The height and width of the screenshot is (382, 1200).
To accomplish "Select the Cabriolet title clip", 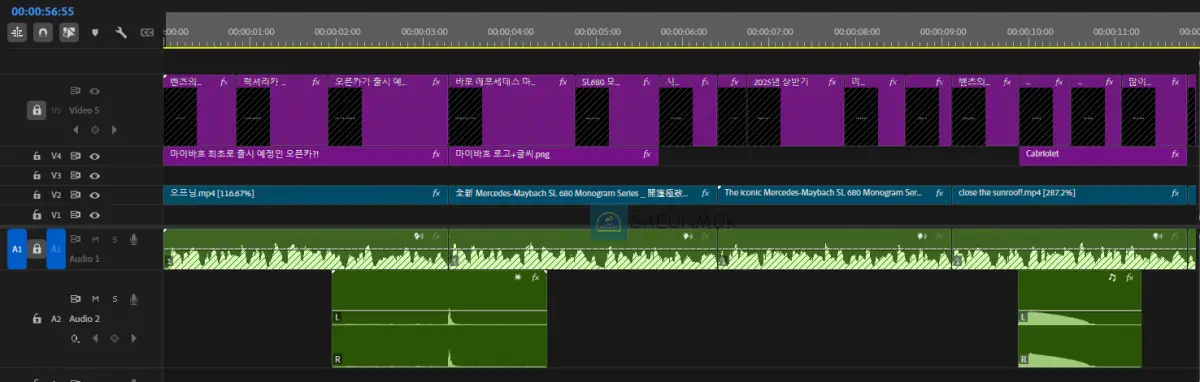I will click(1102, 156).
